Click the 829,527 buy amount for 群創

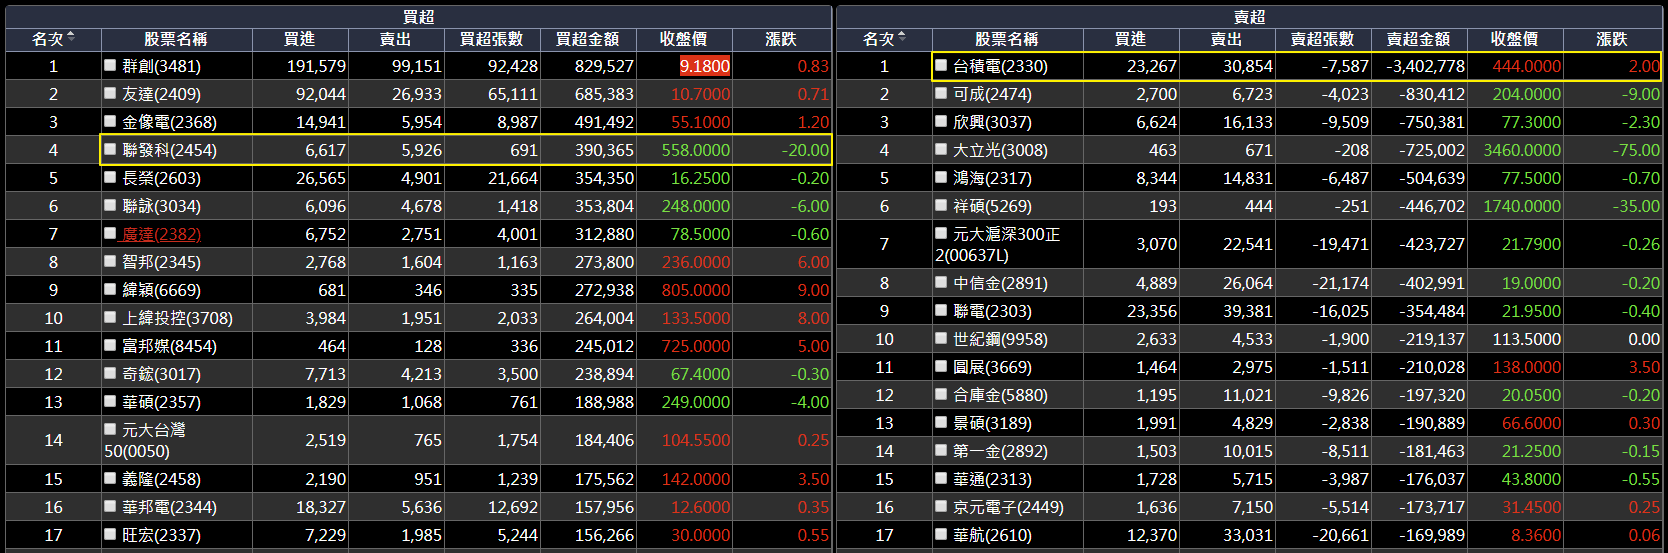pyautogui.click(x=604, y=66)
